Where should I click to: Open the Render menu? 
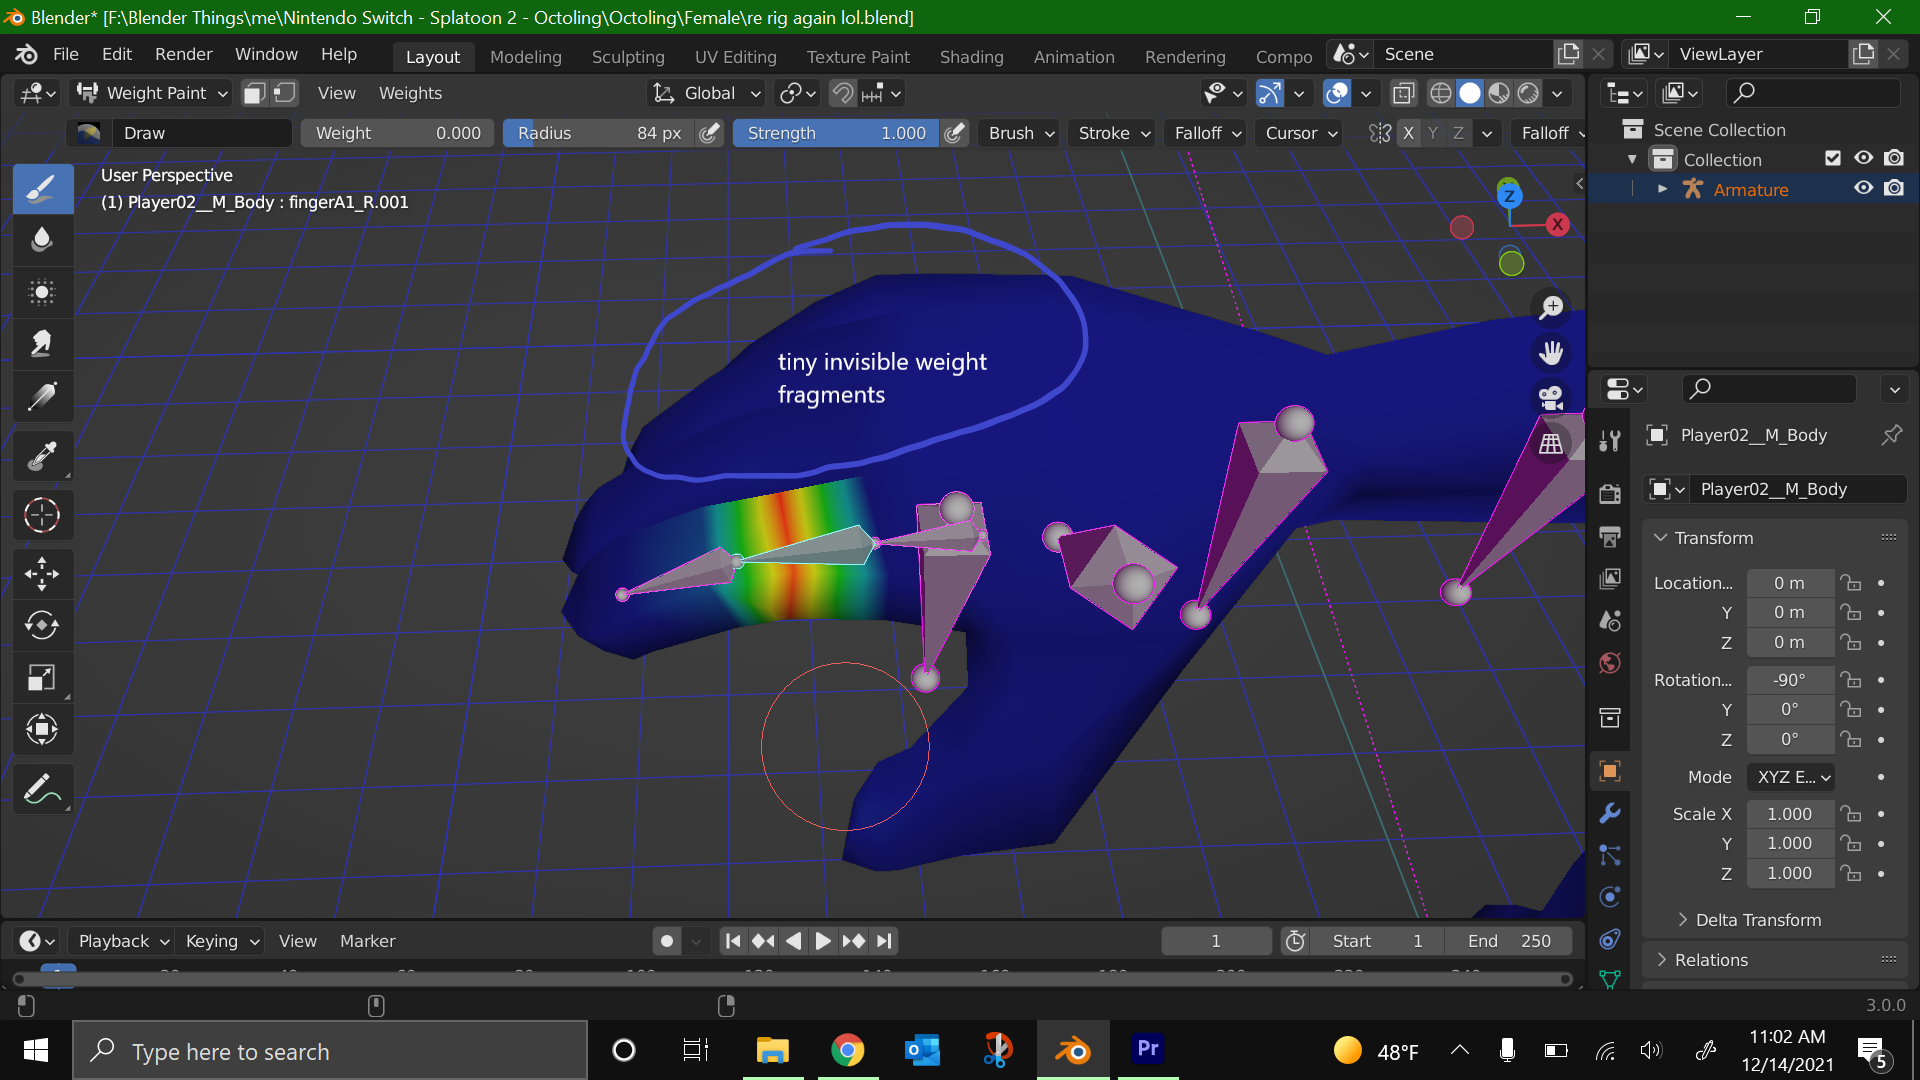[183, 54]
